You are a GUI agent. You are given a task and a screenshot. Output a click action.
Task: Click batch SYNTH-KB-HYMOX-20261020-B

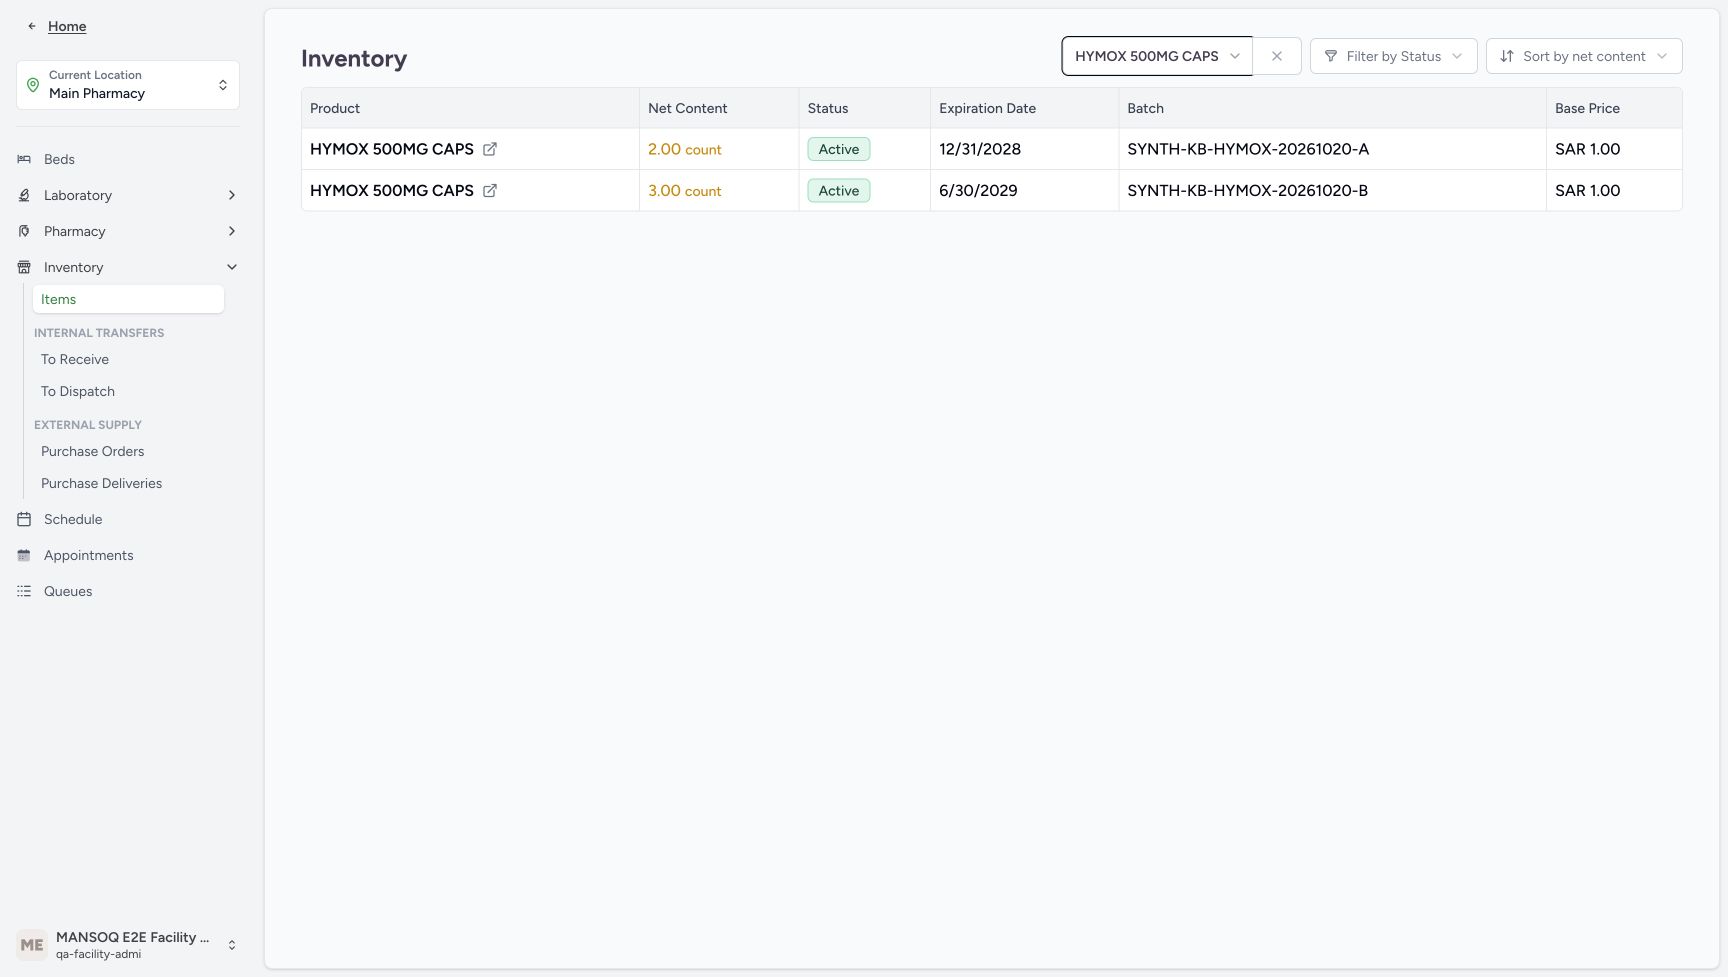click(1247, 190)
